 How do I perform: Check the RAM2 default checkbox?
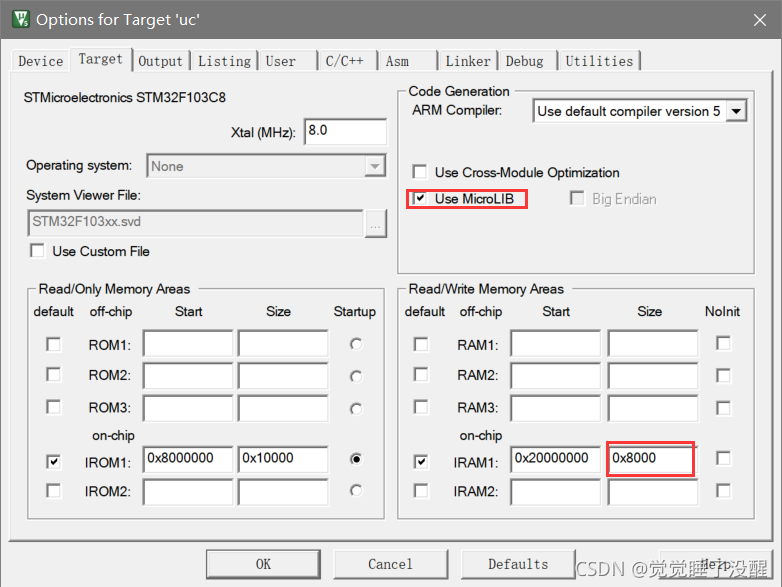(421, 375)
